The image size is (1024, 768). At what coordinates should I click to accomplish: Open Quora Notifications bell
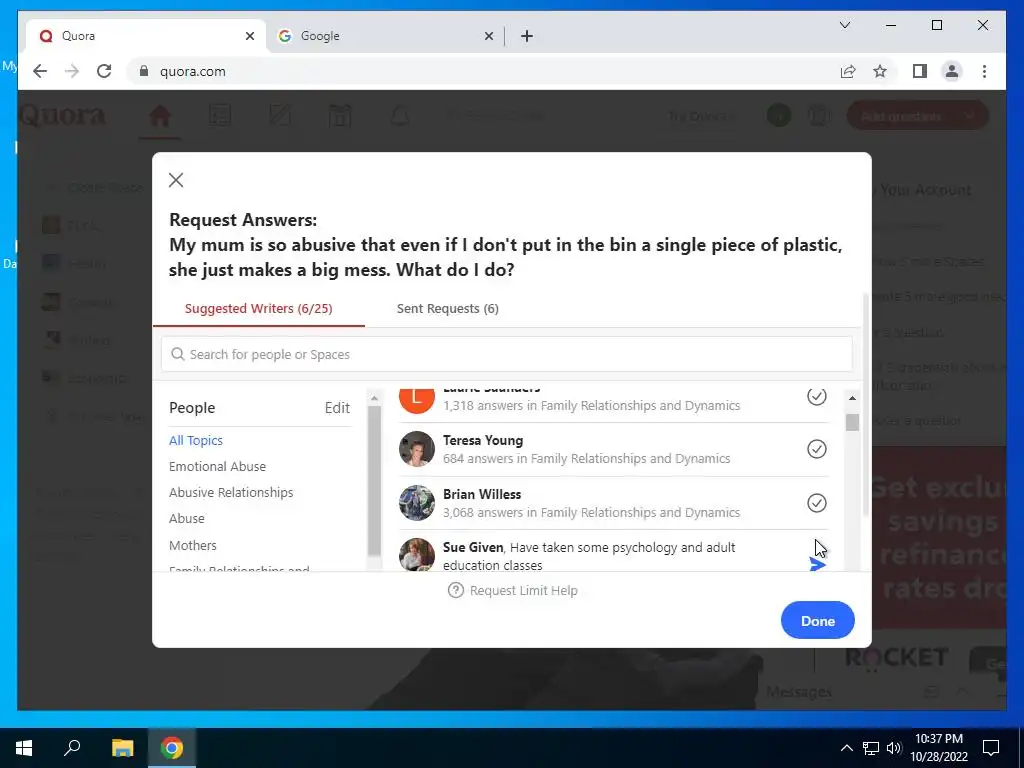(400, 116)
